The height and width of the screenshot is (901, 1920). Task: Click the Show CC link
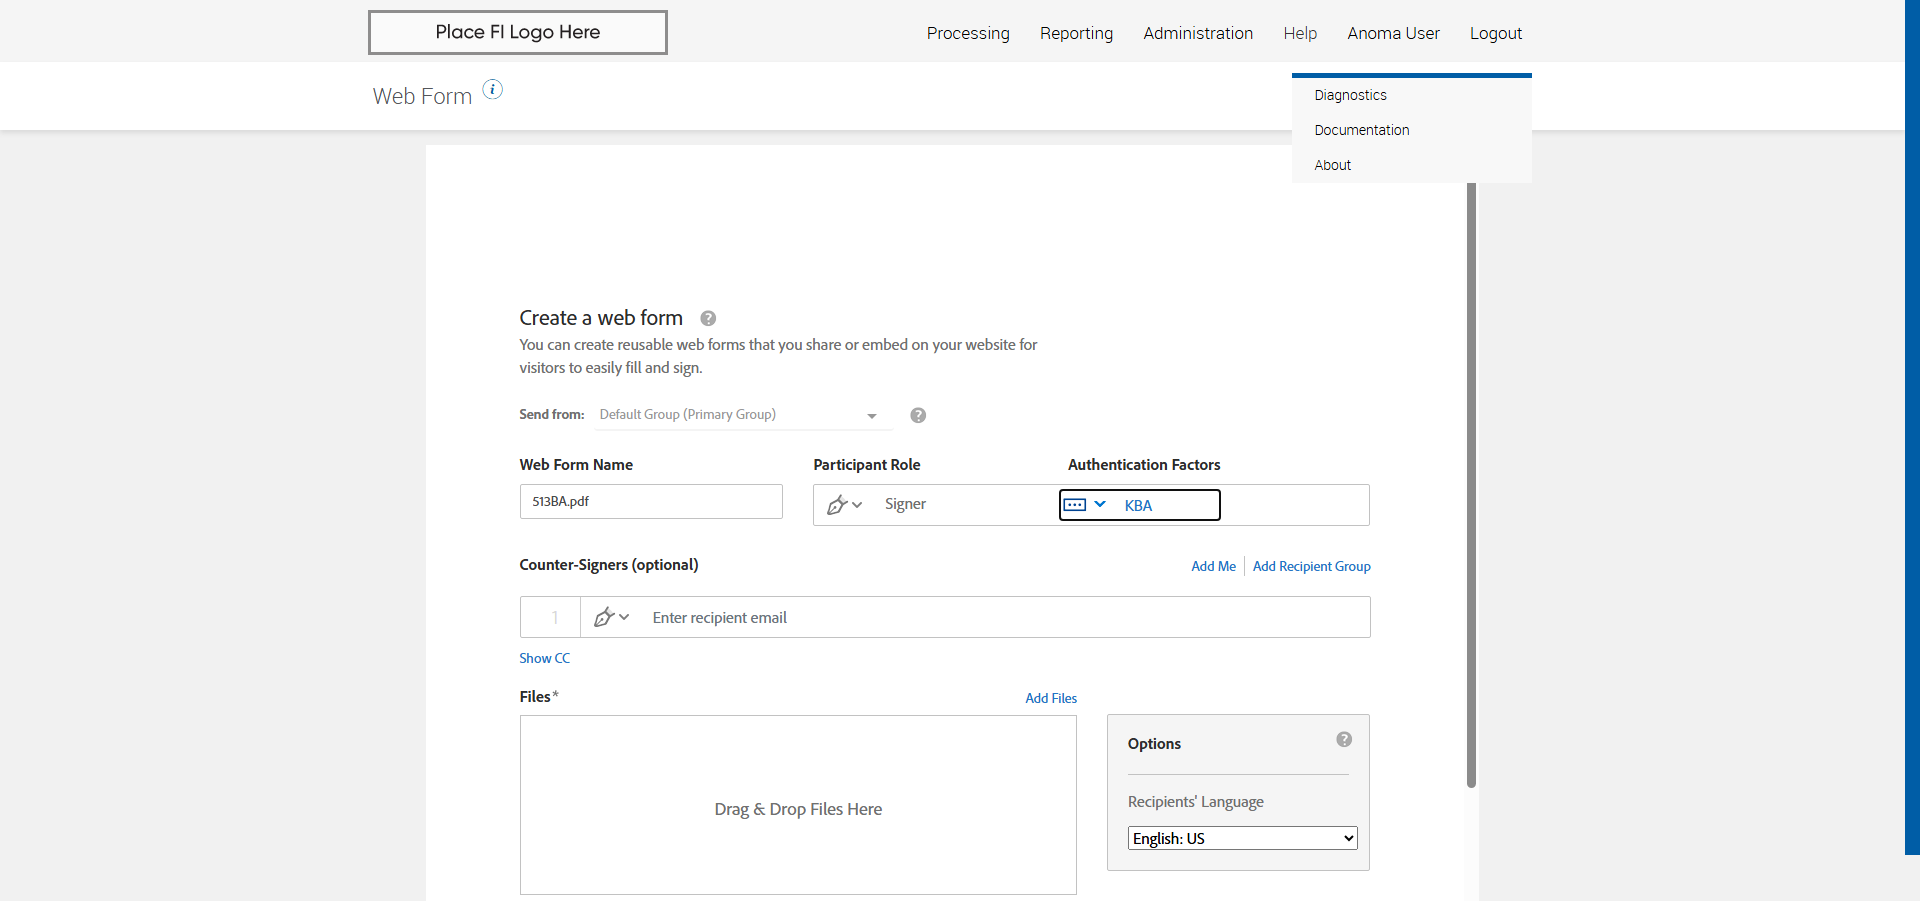coord(544,658)
